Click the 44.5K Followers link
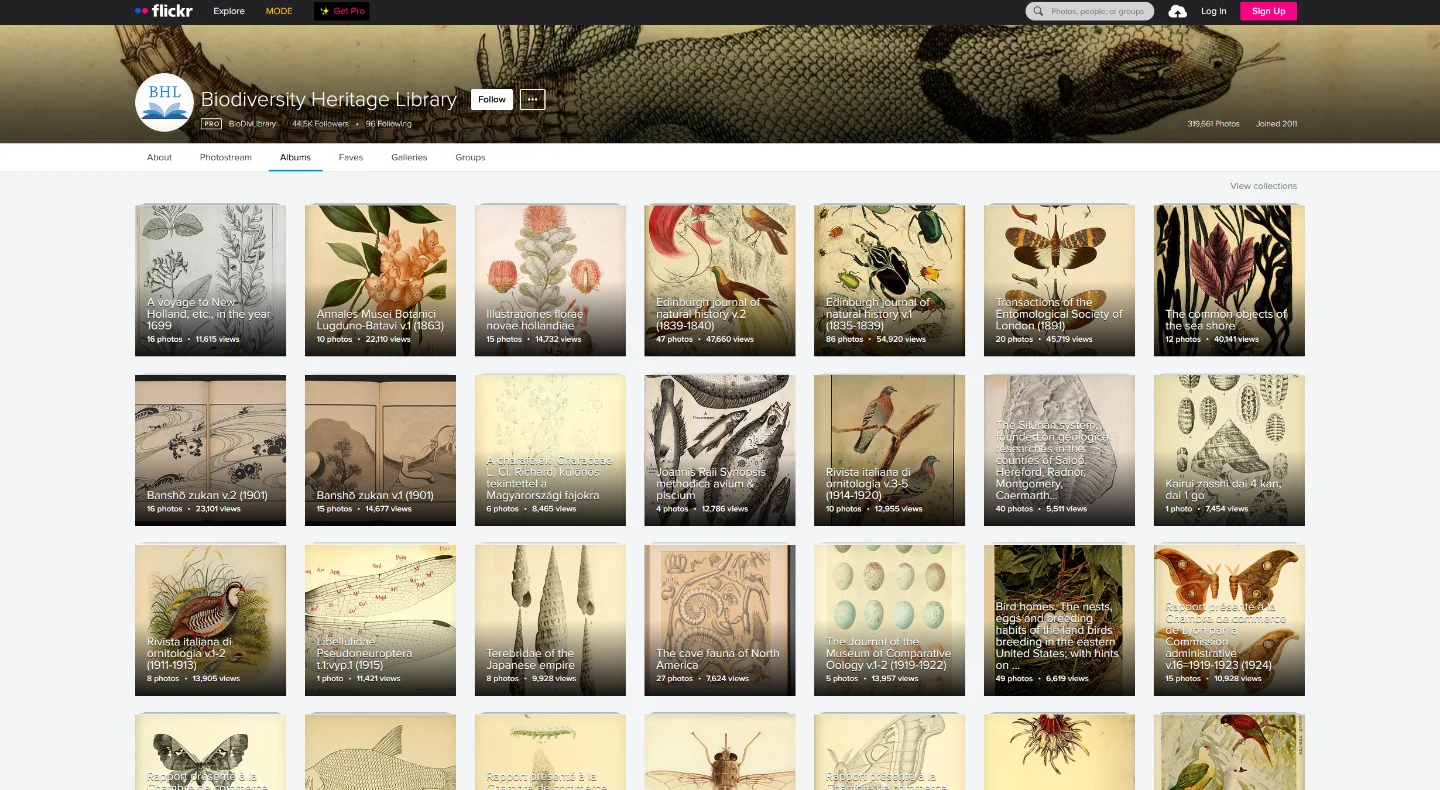The image size is (1440, 790). (320, 124)
